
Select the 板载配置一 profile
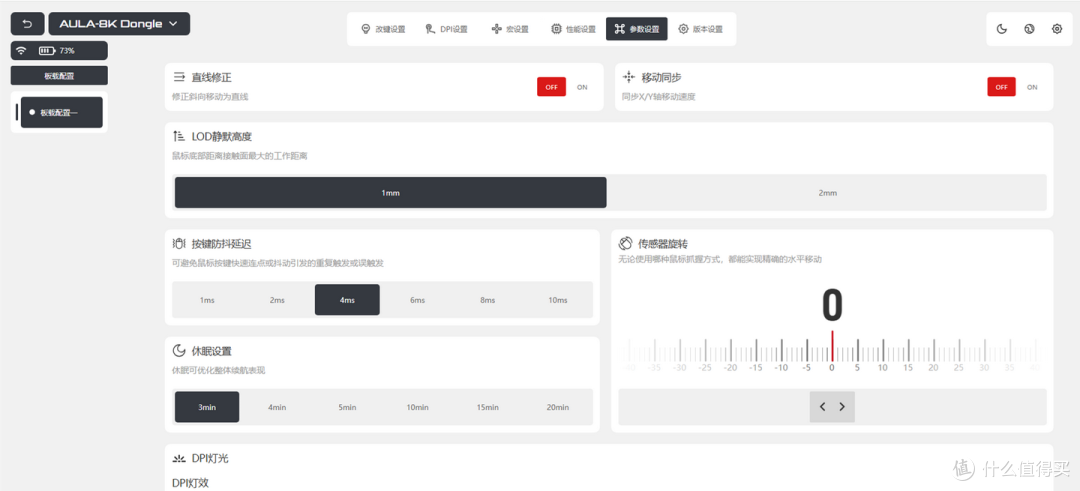pos(61,112)
